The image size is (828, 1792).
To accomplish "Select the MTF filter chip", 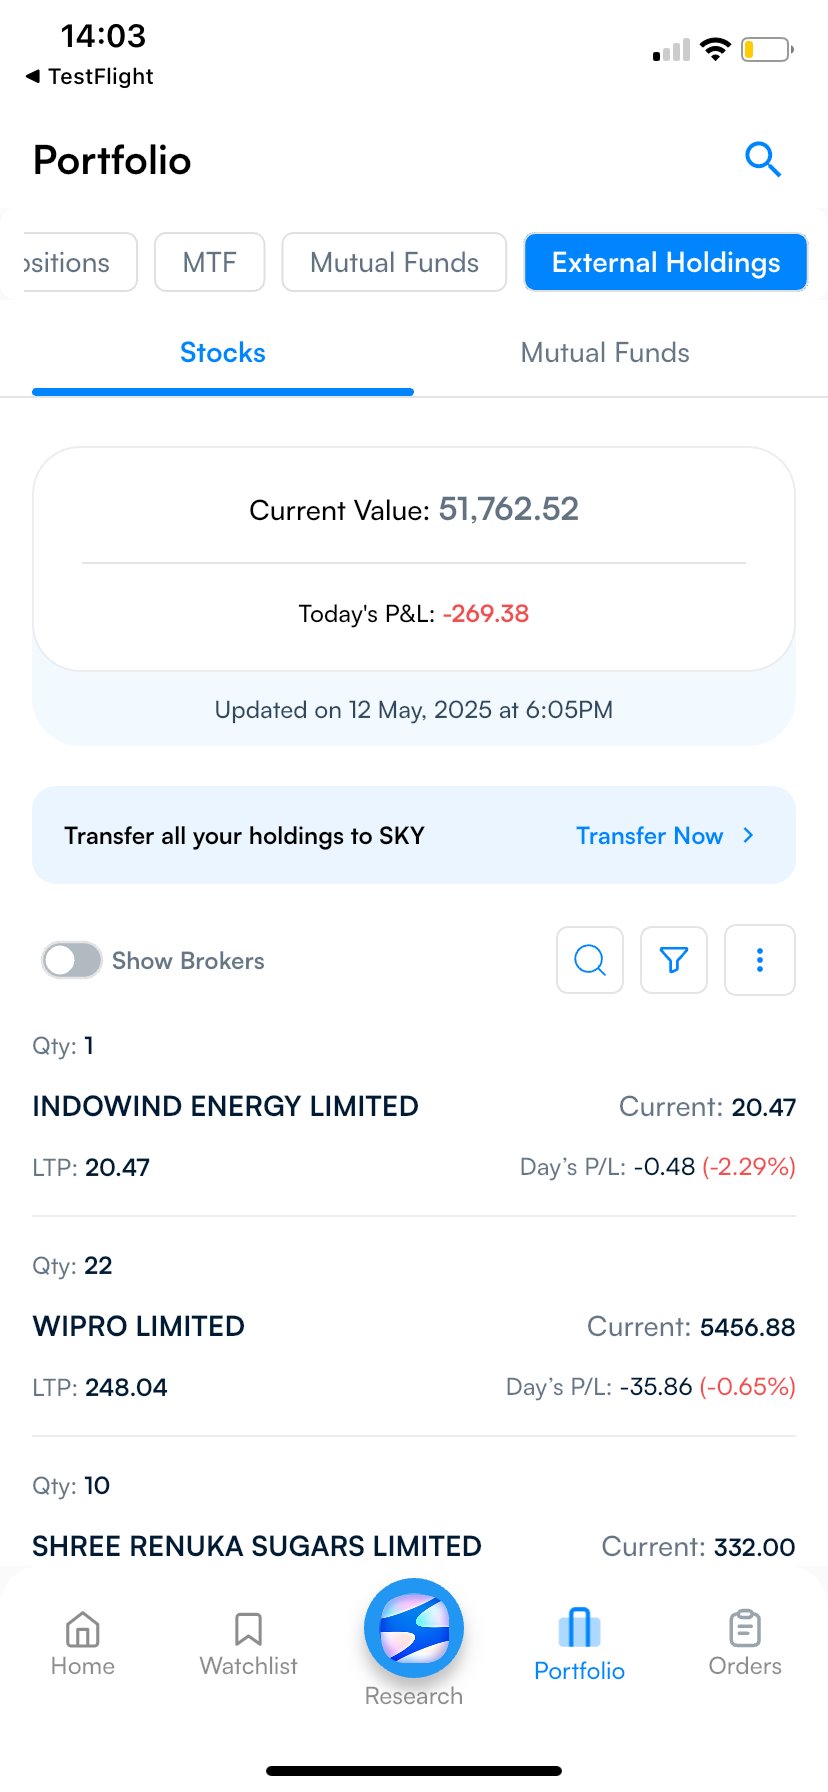I will 210,262.
